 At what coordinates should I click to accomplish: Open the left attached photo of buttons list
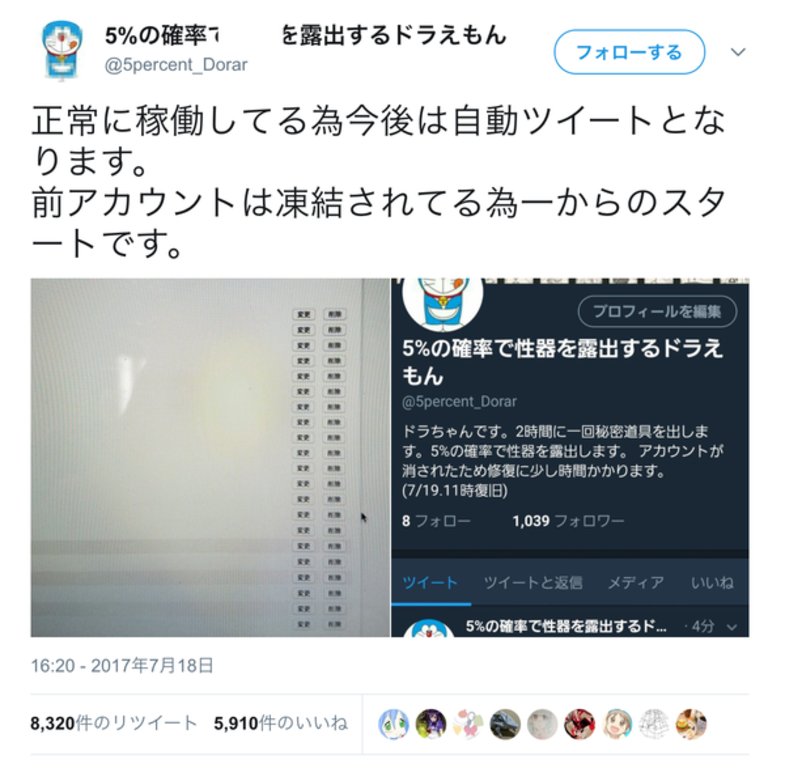click(x=210, y=458)
